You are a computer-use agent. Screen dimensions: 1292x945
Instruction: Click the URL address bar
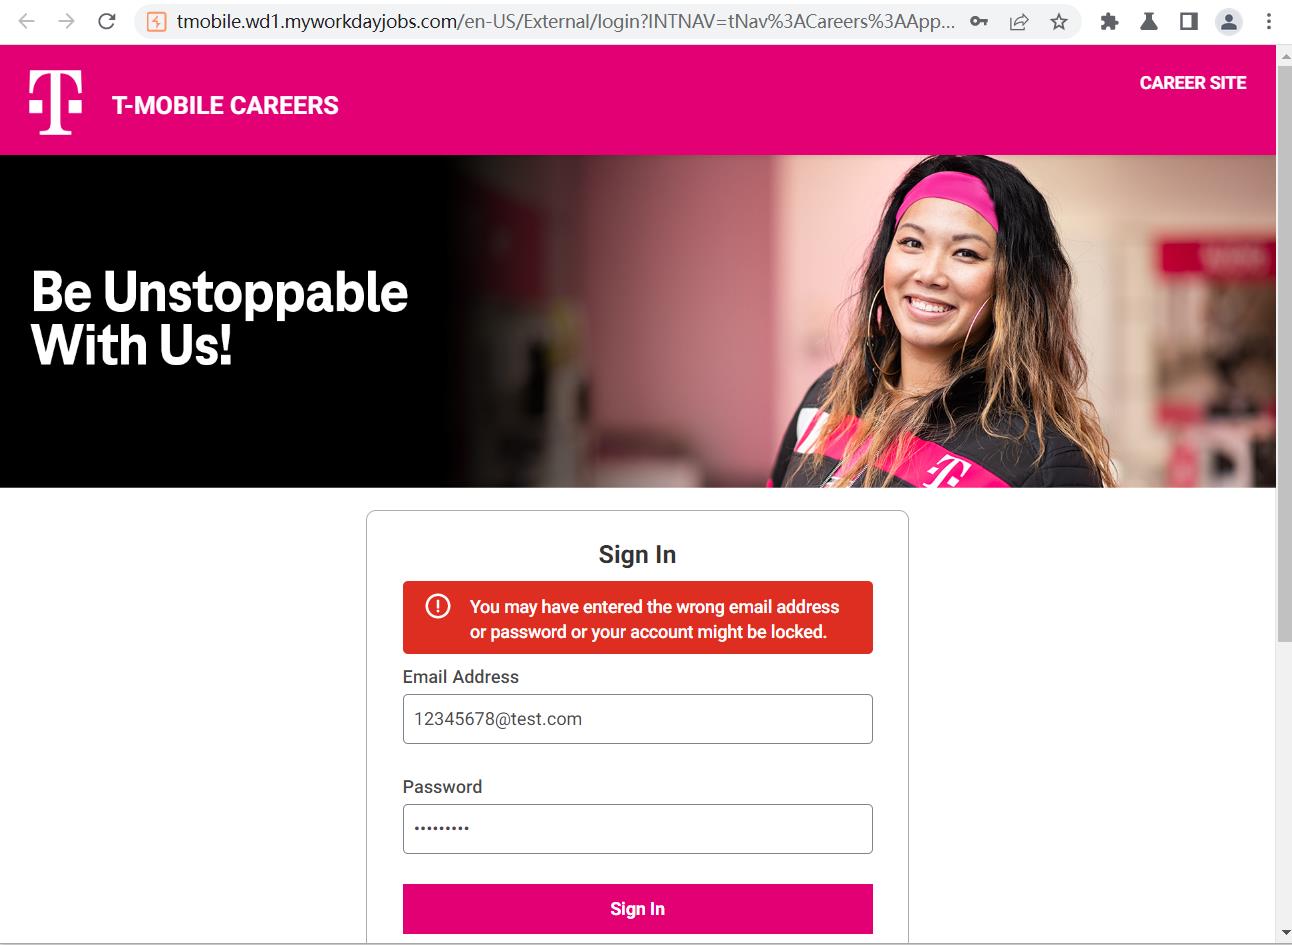tap(565, 21)
